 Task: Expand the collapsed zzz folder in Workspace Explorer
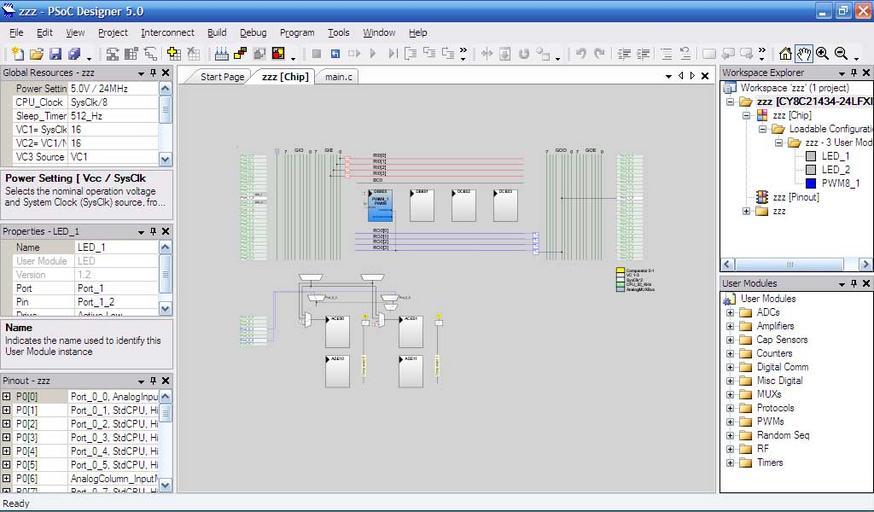[x=746, y=211]
